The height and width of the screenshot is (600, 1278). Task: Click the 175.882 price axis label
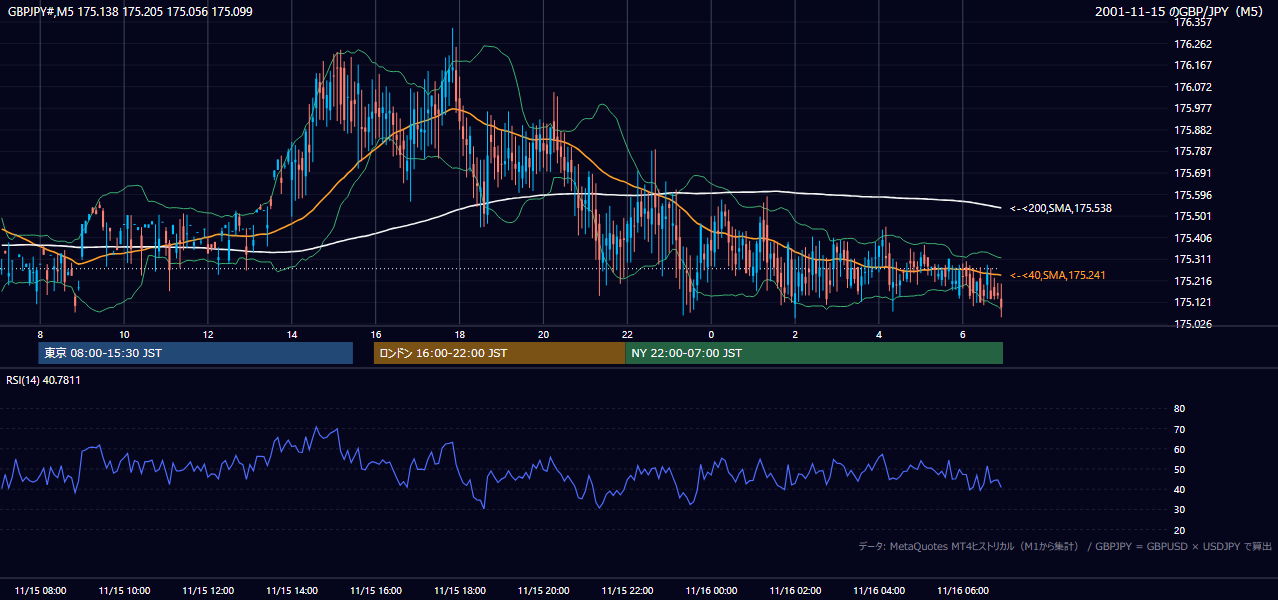tap(1193, 130)
